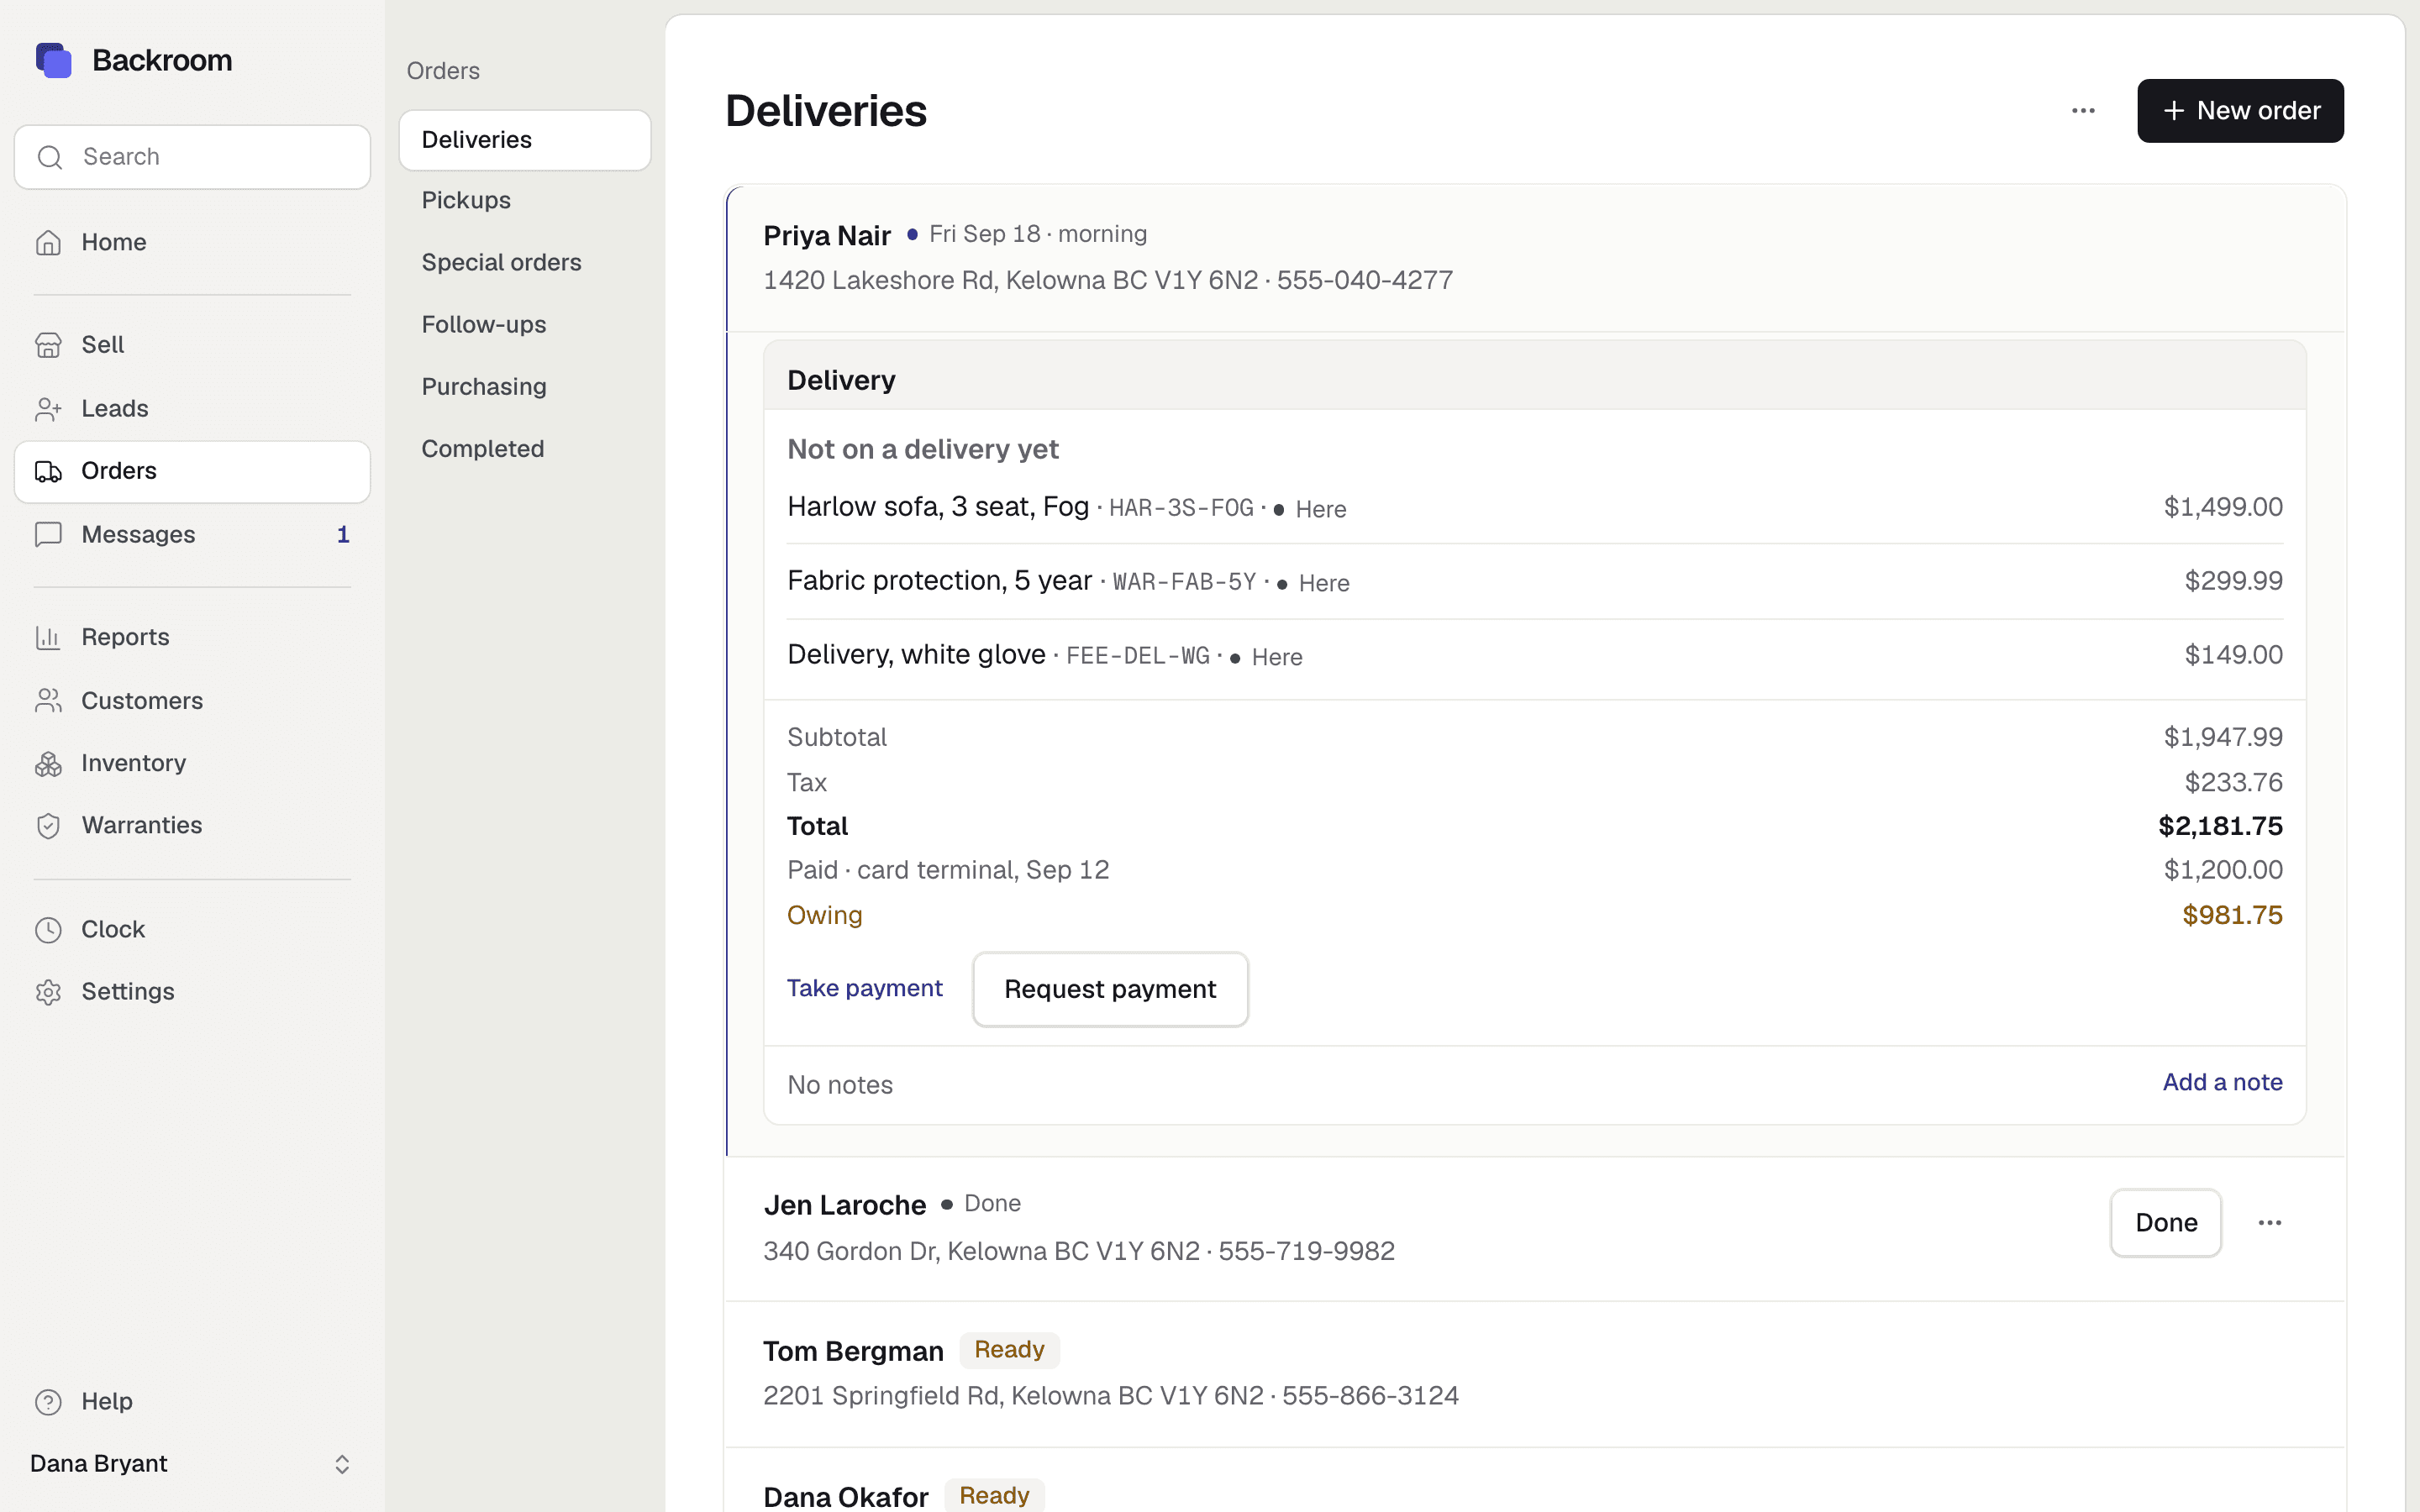Select the Fabric protection, 5 year line item
The image size is (2420, 1512).
(x=1535, y=581)
